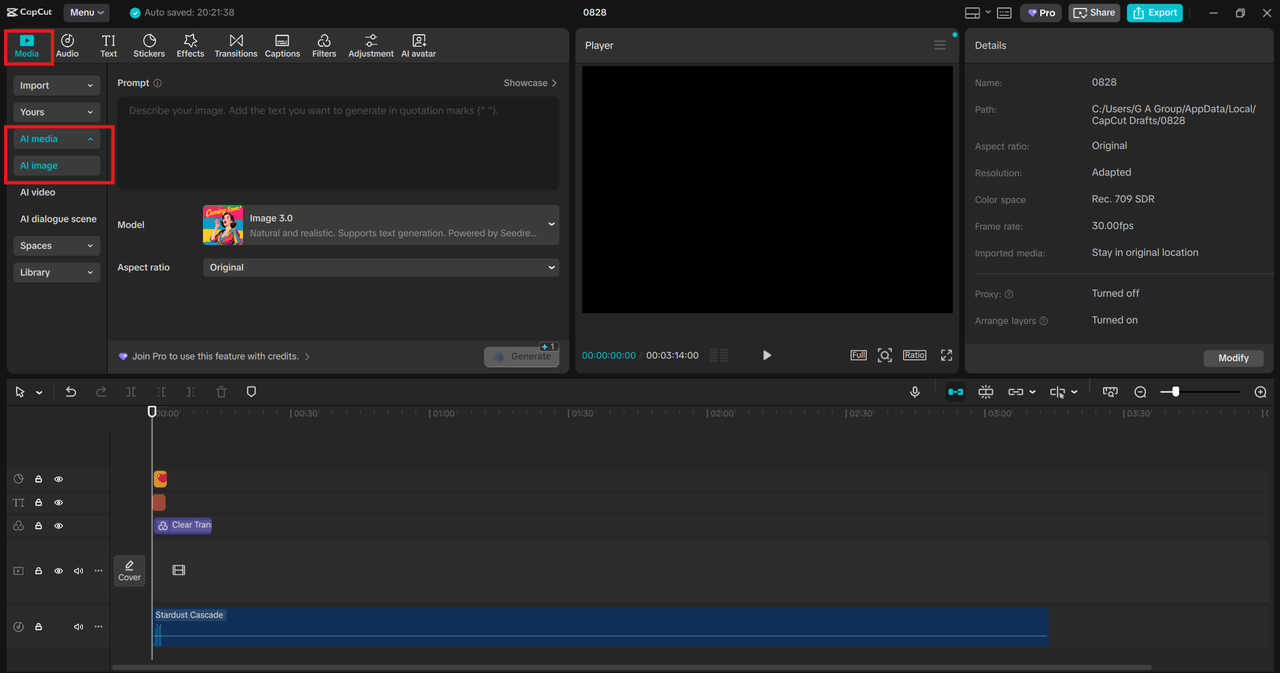Play the video in the Player

pos(767,355)
